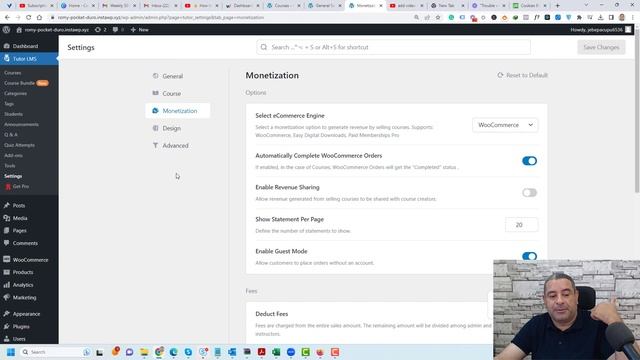Toggle Enable Guest Mode switch

coord(529,256)
